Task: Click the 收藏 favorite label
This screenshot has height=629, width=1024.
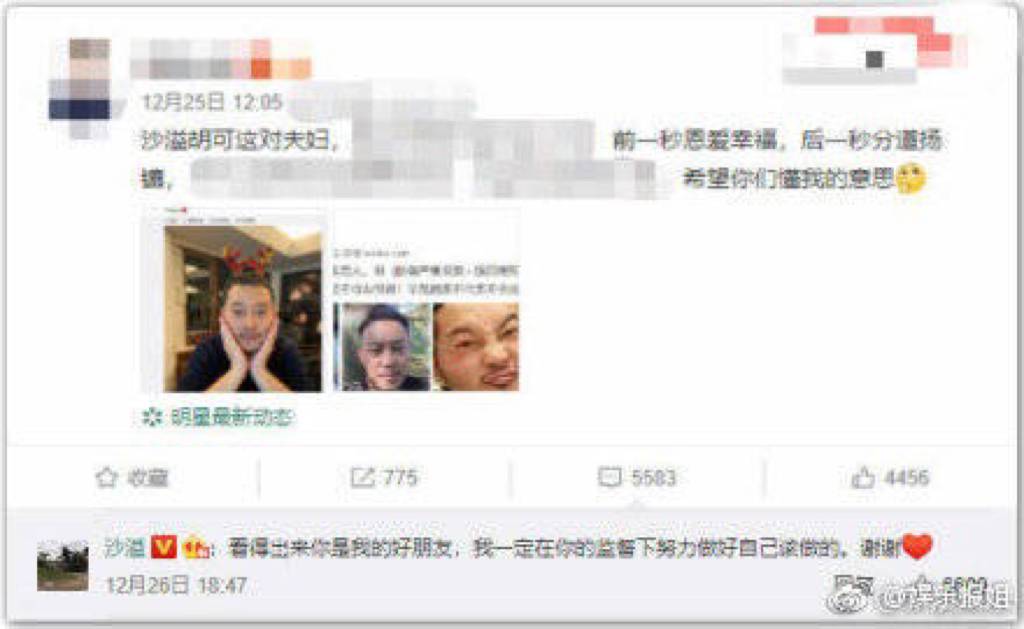Action: coord(148,477)
